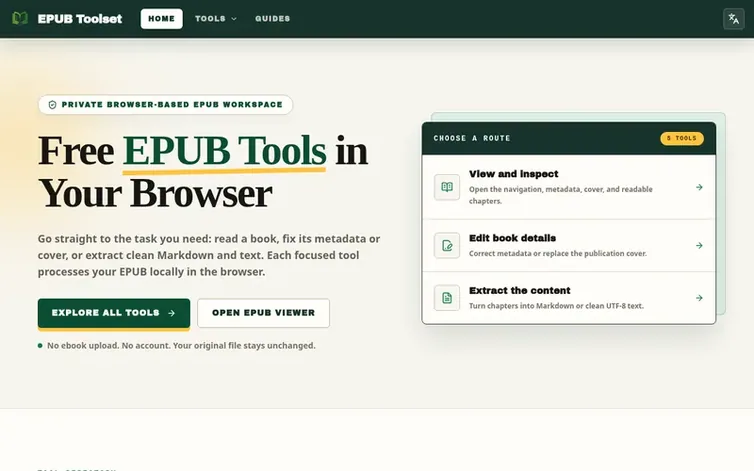This screenshot has width=754, height=471.
Task: Click the EPUB Toolset book logo icon
Action: [20, 18]
